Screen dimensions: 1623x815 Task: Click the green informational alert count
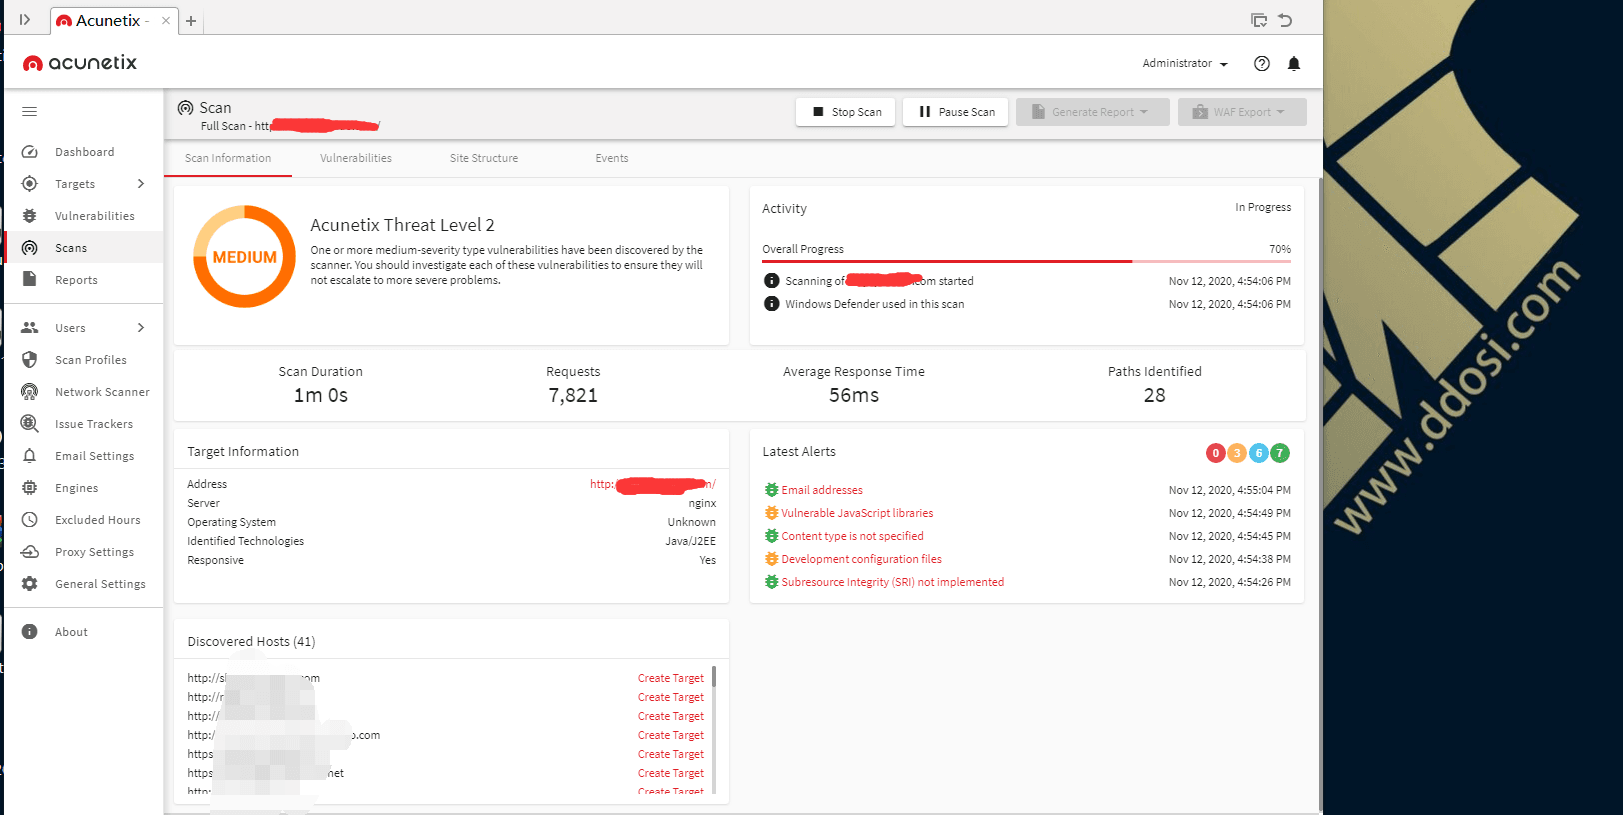coord(1280,453)
